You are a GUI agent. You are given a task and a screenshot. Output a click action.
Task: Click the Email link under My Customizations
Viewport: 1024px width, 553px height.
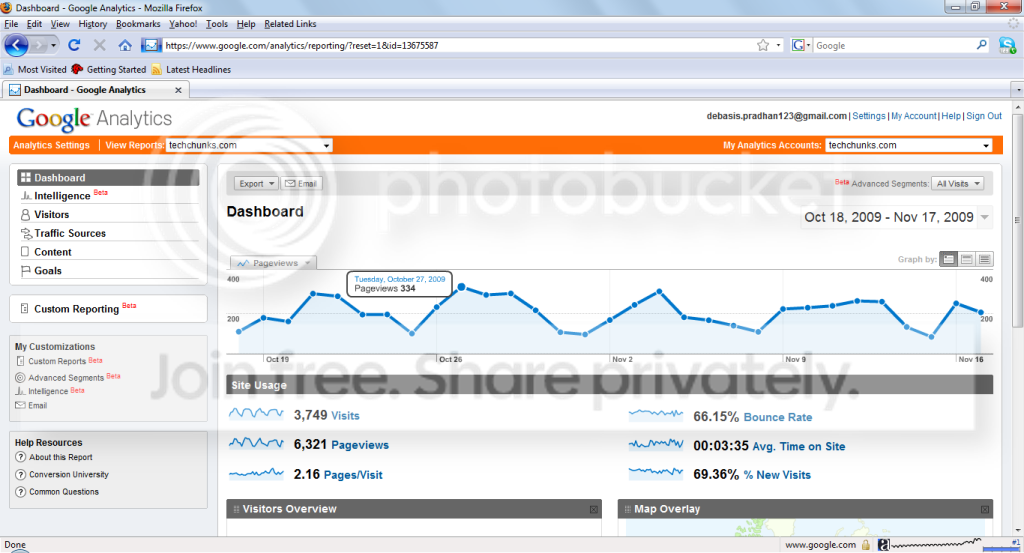click(x=37, y=405)
